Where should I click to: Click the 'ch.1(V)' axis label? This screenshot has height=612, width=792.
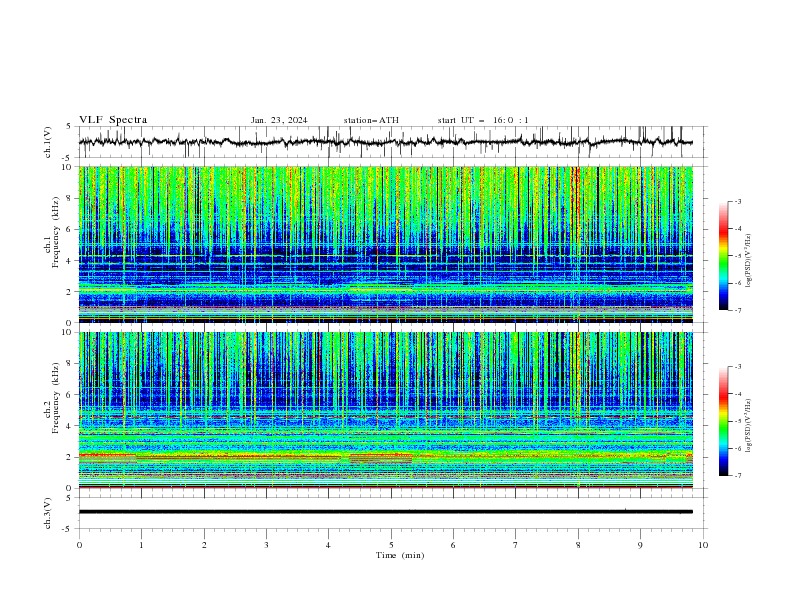(48, 142)
